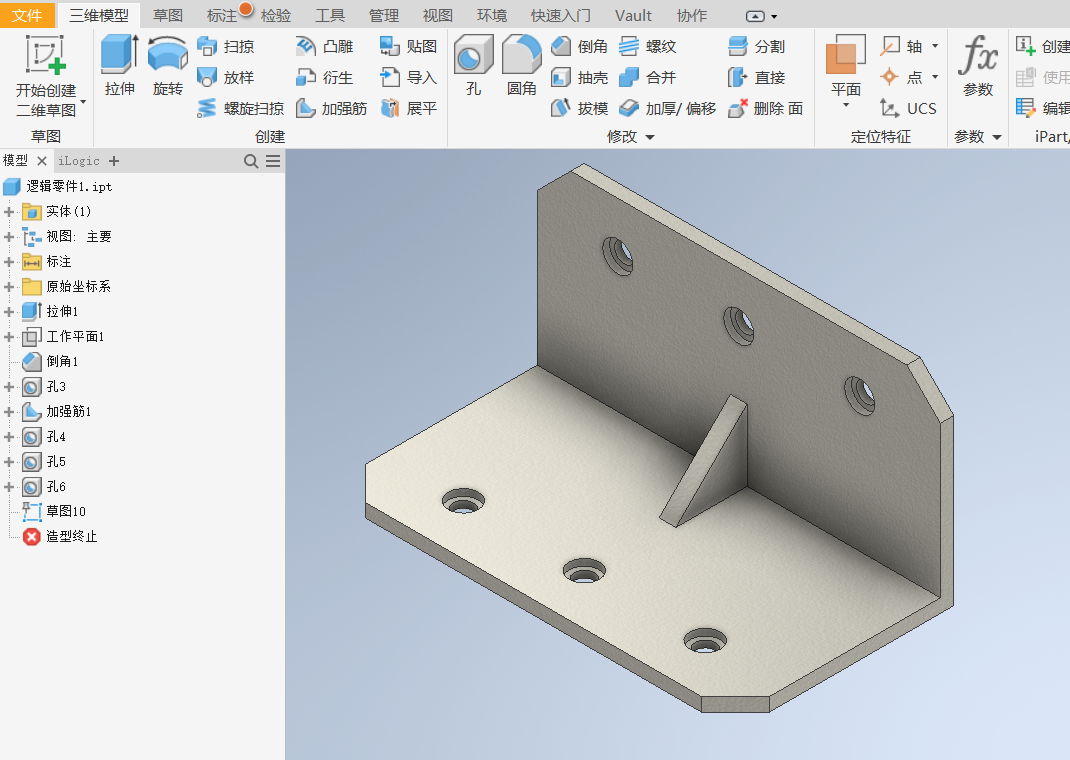Start a new 2D sketch with 开始创建二维草图
Image resolution: width=1070 pixels, height=760 pixels.
(46, 76)
